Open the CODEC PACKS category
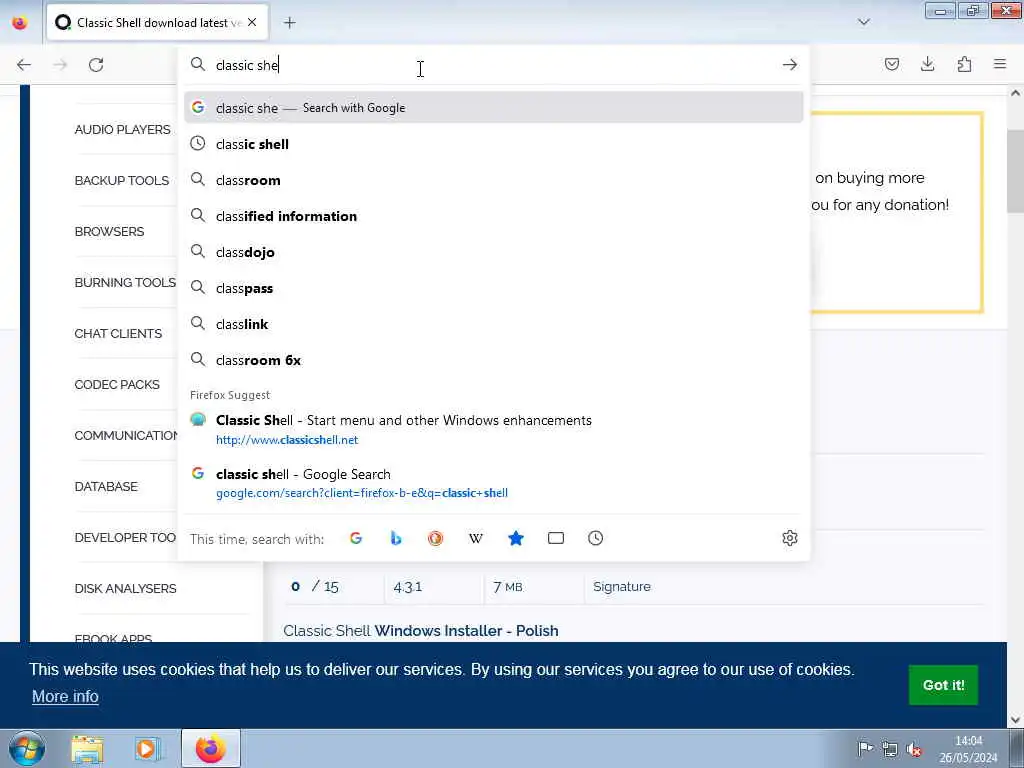1024x768 pixels. pyautogui.click(x=117, y=384)
